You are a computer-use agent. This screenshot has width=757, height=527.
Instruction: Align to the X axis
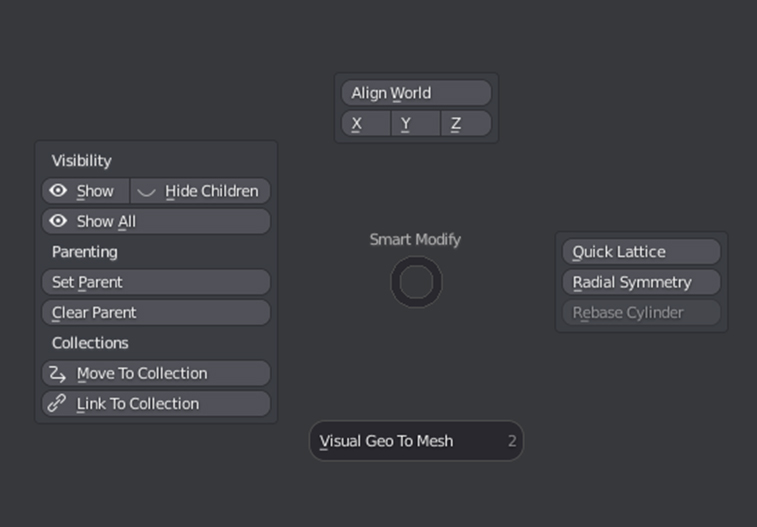pyautogui.click(x=366, y=124)
